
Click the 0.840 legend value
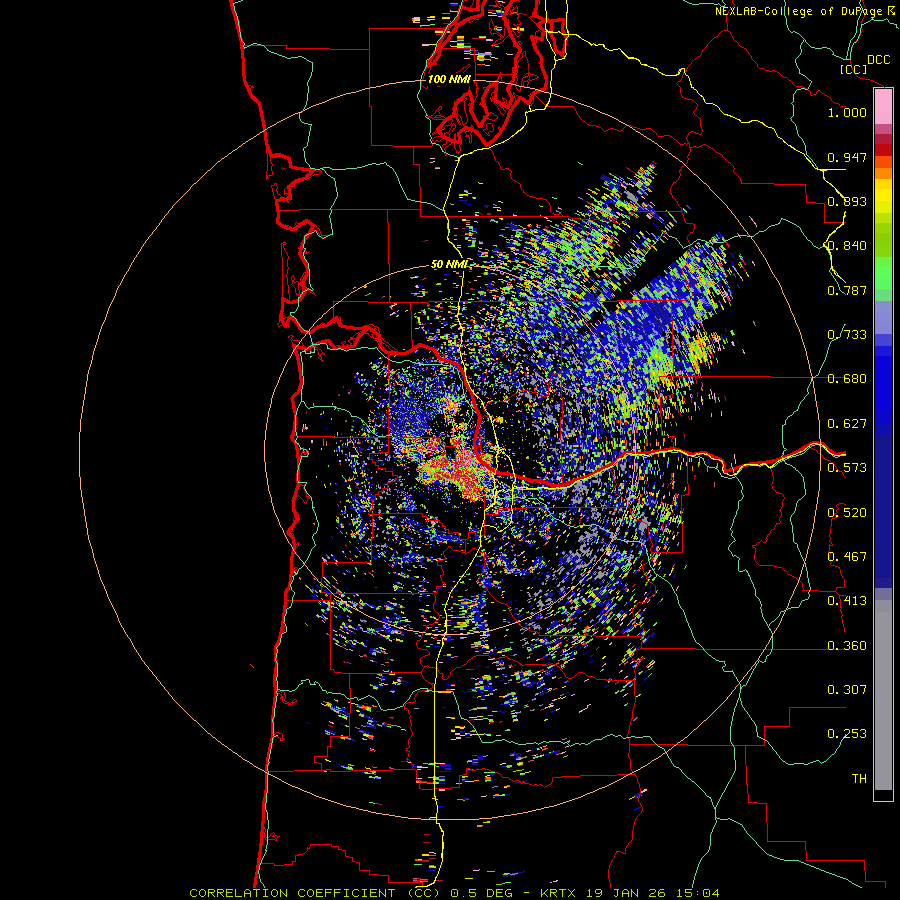[x=847, y=246]
